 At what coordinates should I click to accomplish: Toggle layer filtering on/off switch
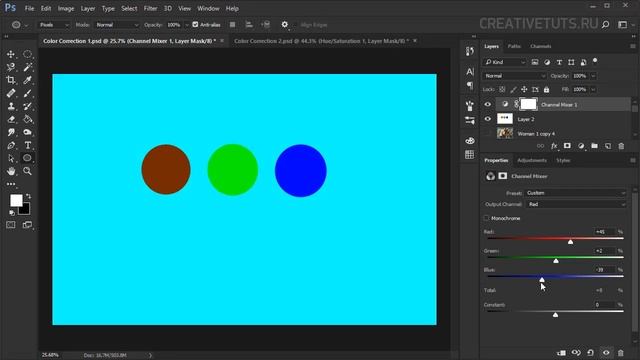coord(595,61)
